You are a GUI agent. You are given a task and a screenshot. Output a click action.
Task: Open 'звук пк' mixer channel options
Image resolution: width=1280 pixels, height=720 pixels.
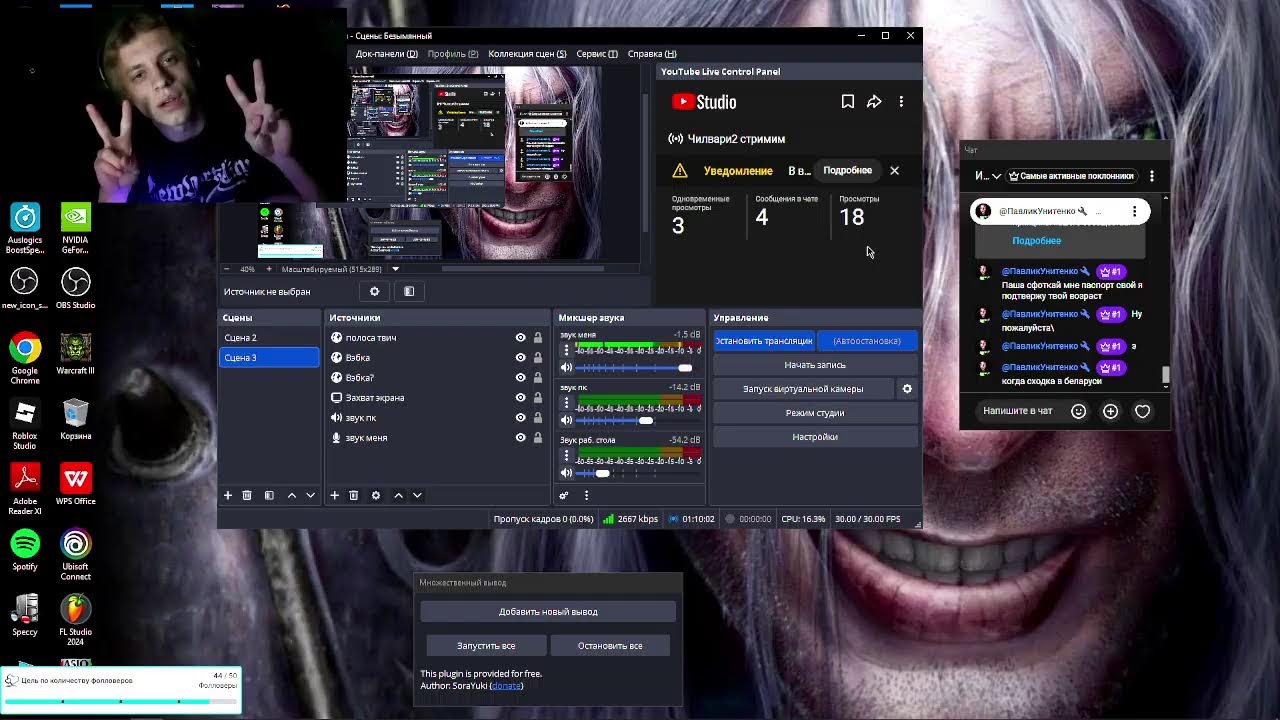[x=567, y=402]
